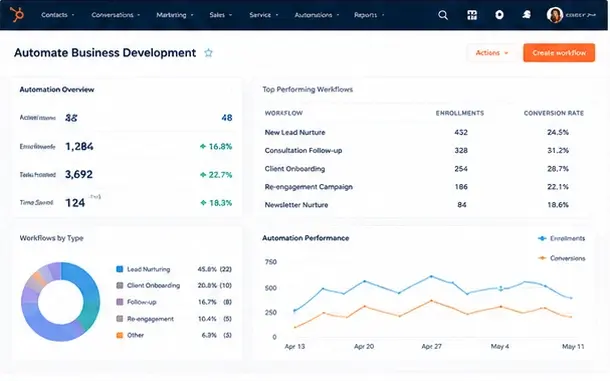This screenshot has height=381, width=610.
Task: Open the Contacts menu
Action: coord(58,15)
